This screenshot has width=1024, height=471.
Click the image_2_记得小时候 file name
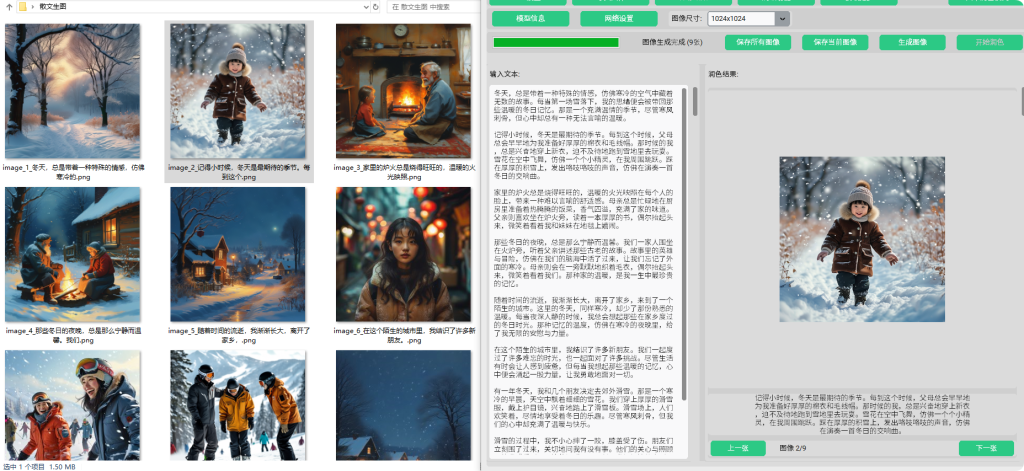click(238, 172)
